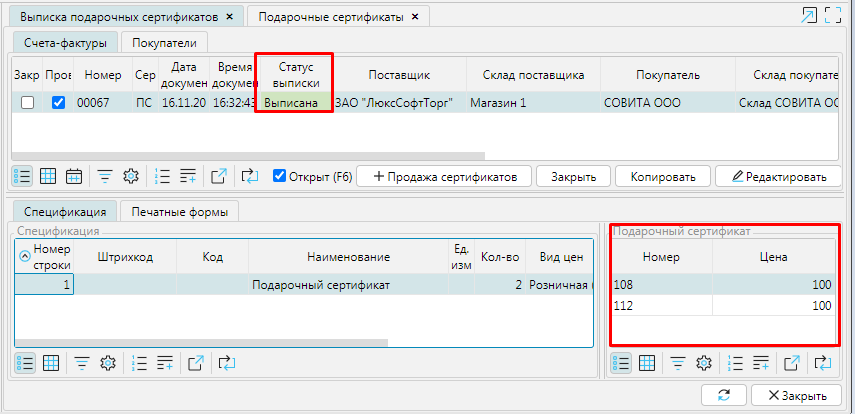Viewport: 855px width, 414px height.
Task: Click the refresh button next to Закрыть
Action: click(723, 395)
